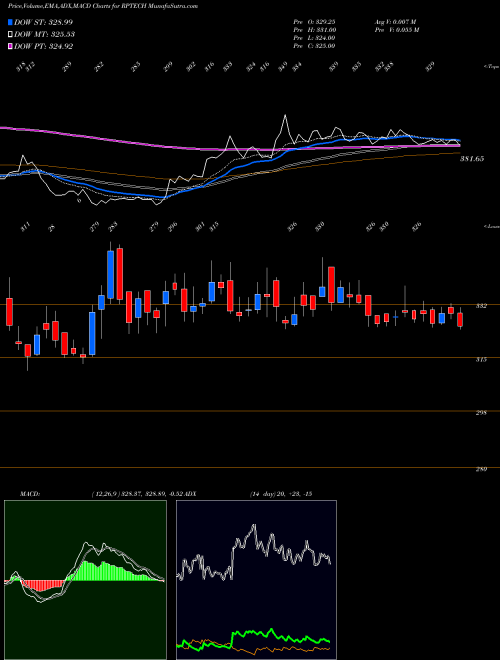Screen dimensions: 500x660
Task: Click the tallest blue candlestick in price chart
Action: pyautogui.click(x=111, y=275)
